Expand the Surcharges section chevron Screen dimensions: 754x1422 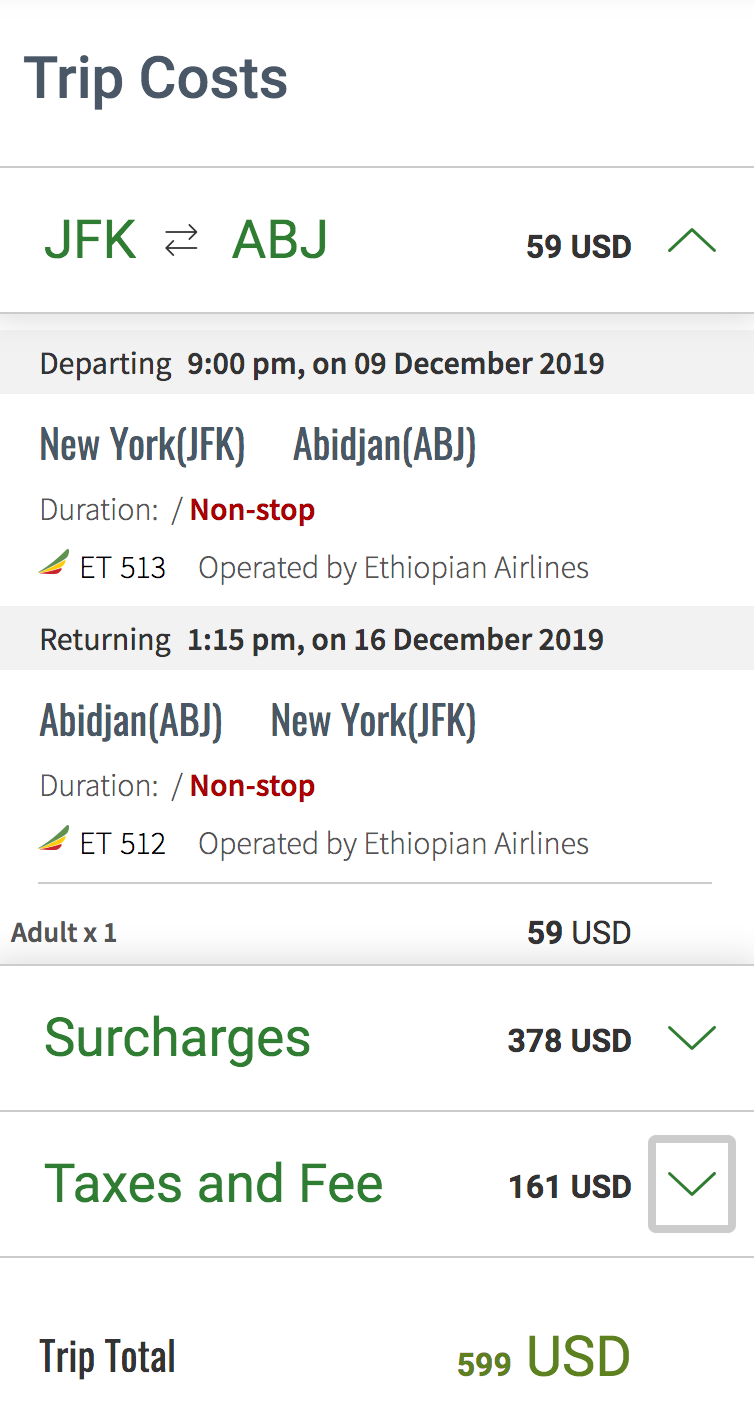click(x=691, y=1038)
